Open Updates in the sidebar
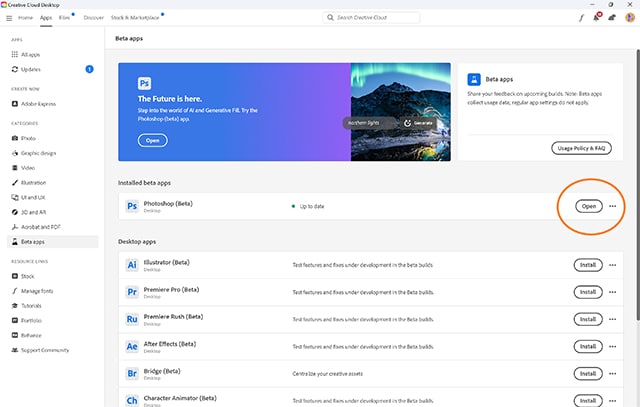The width and height of the screenshot is (640, 407). point(31,69)
